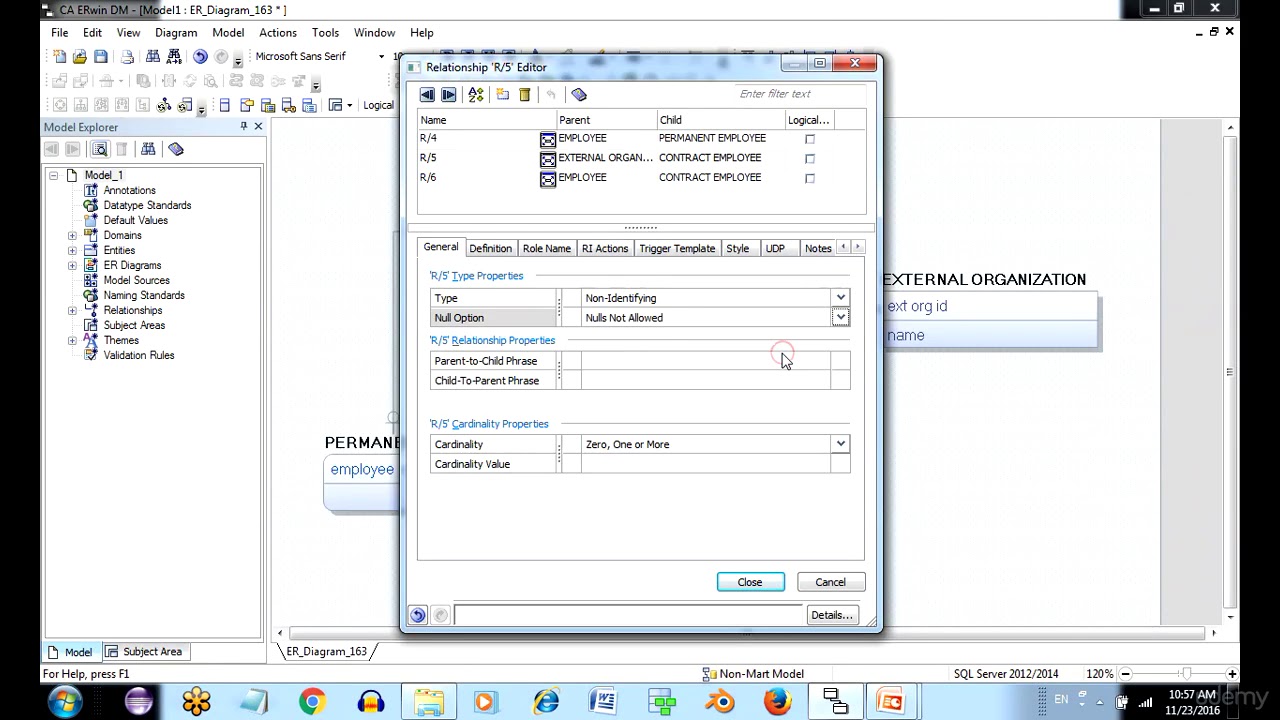Delete relationship using trash can icon
The height and width of the screenshot is (720, 1280).
[524, 94]
